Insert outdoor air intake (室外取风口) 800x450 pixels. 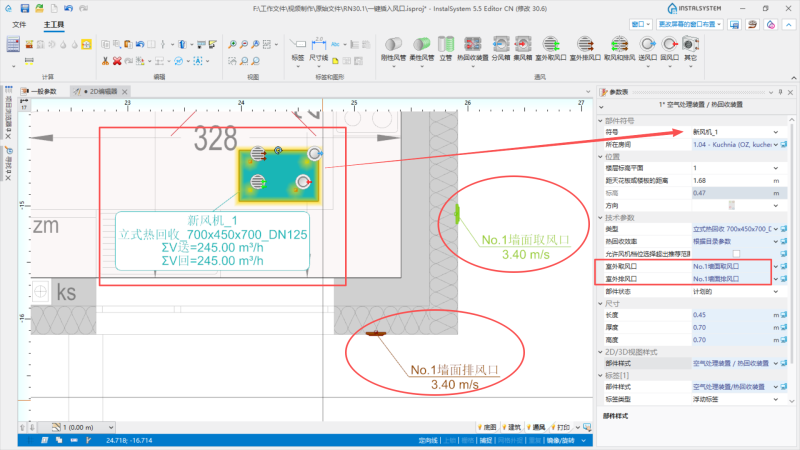click(551, 48)
